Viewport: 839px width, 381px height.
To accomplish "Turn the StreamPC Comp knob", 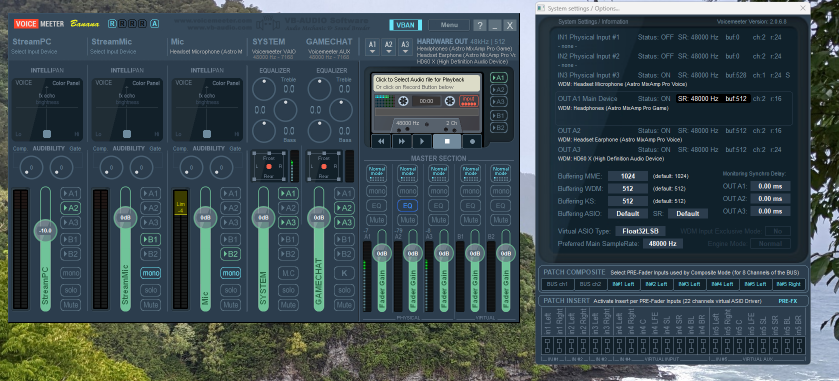I will coord(31,167).
